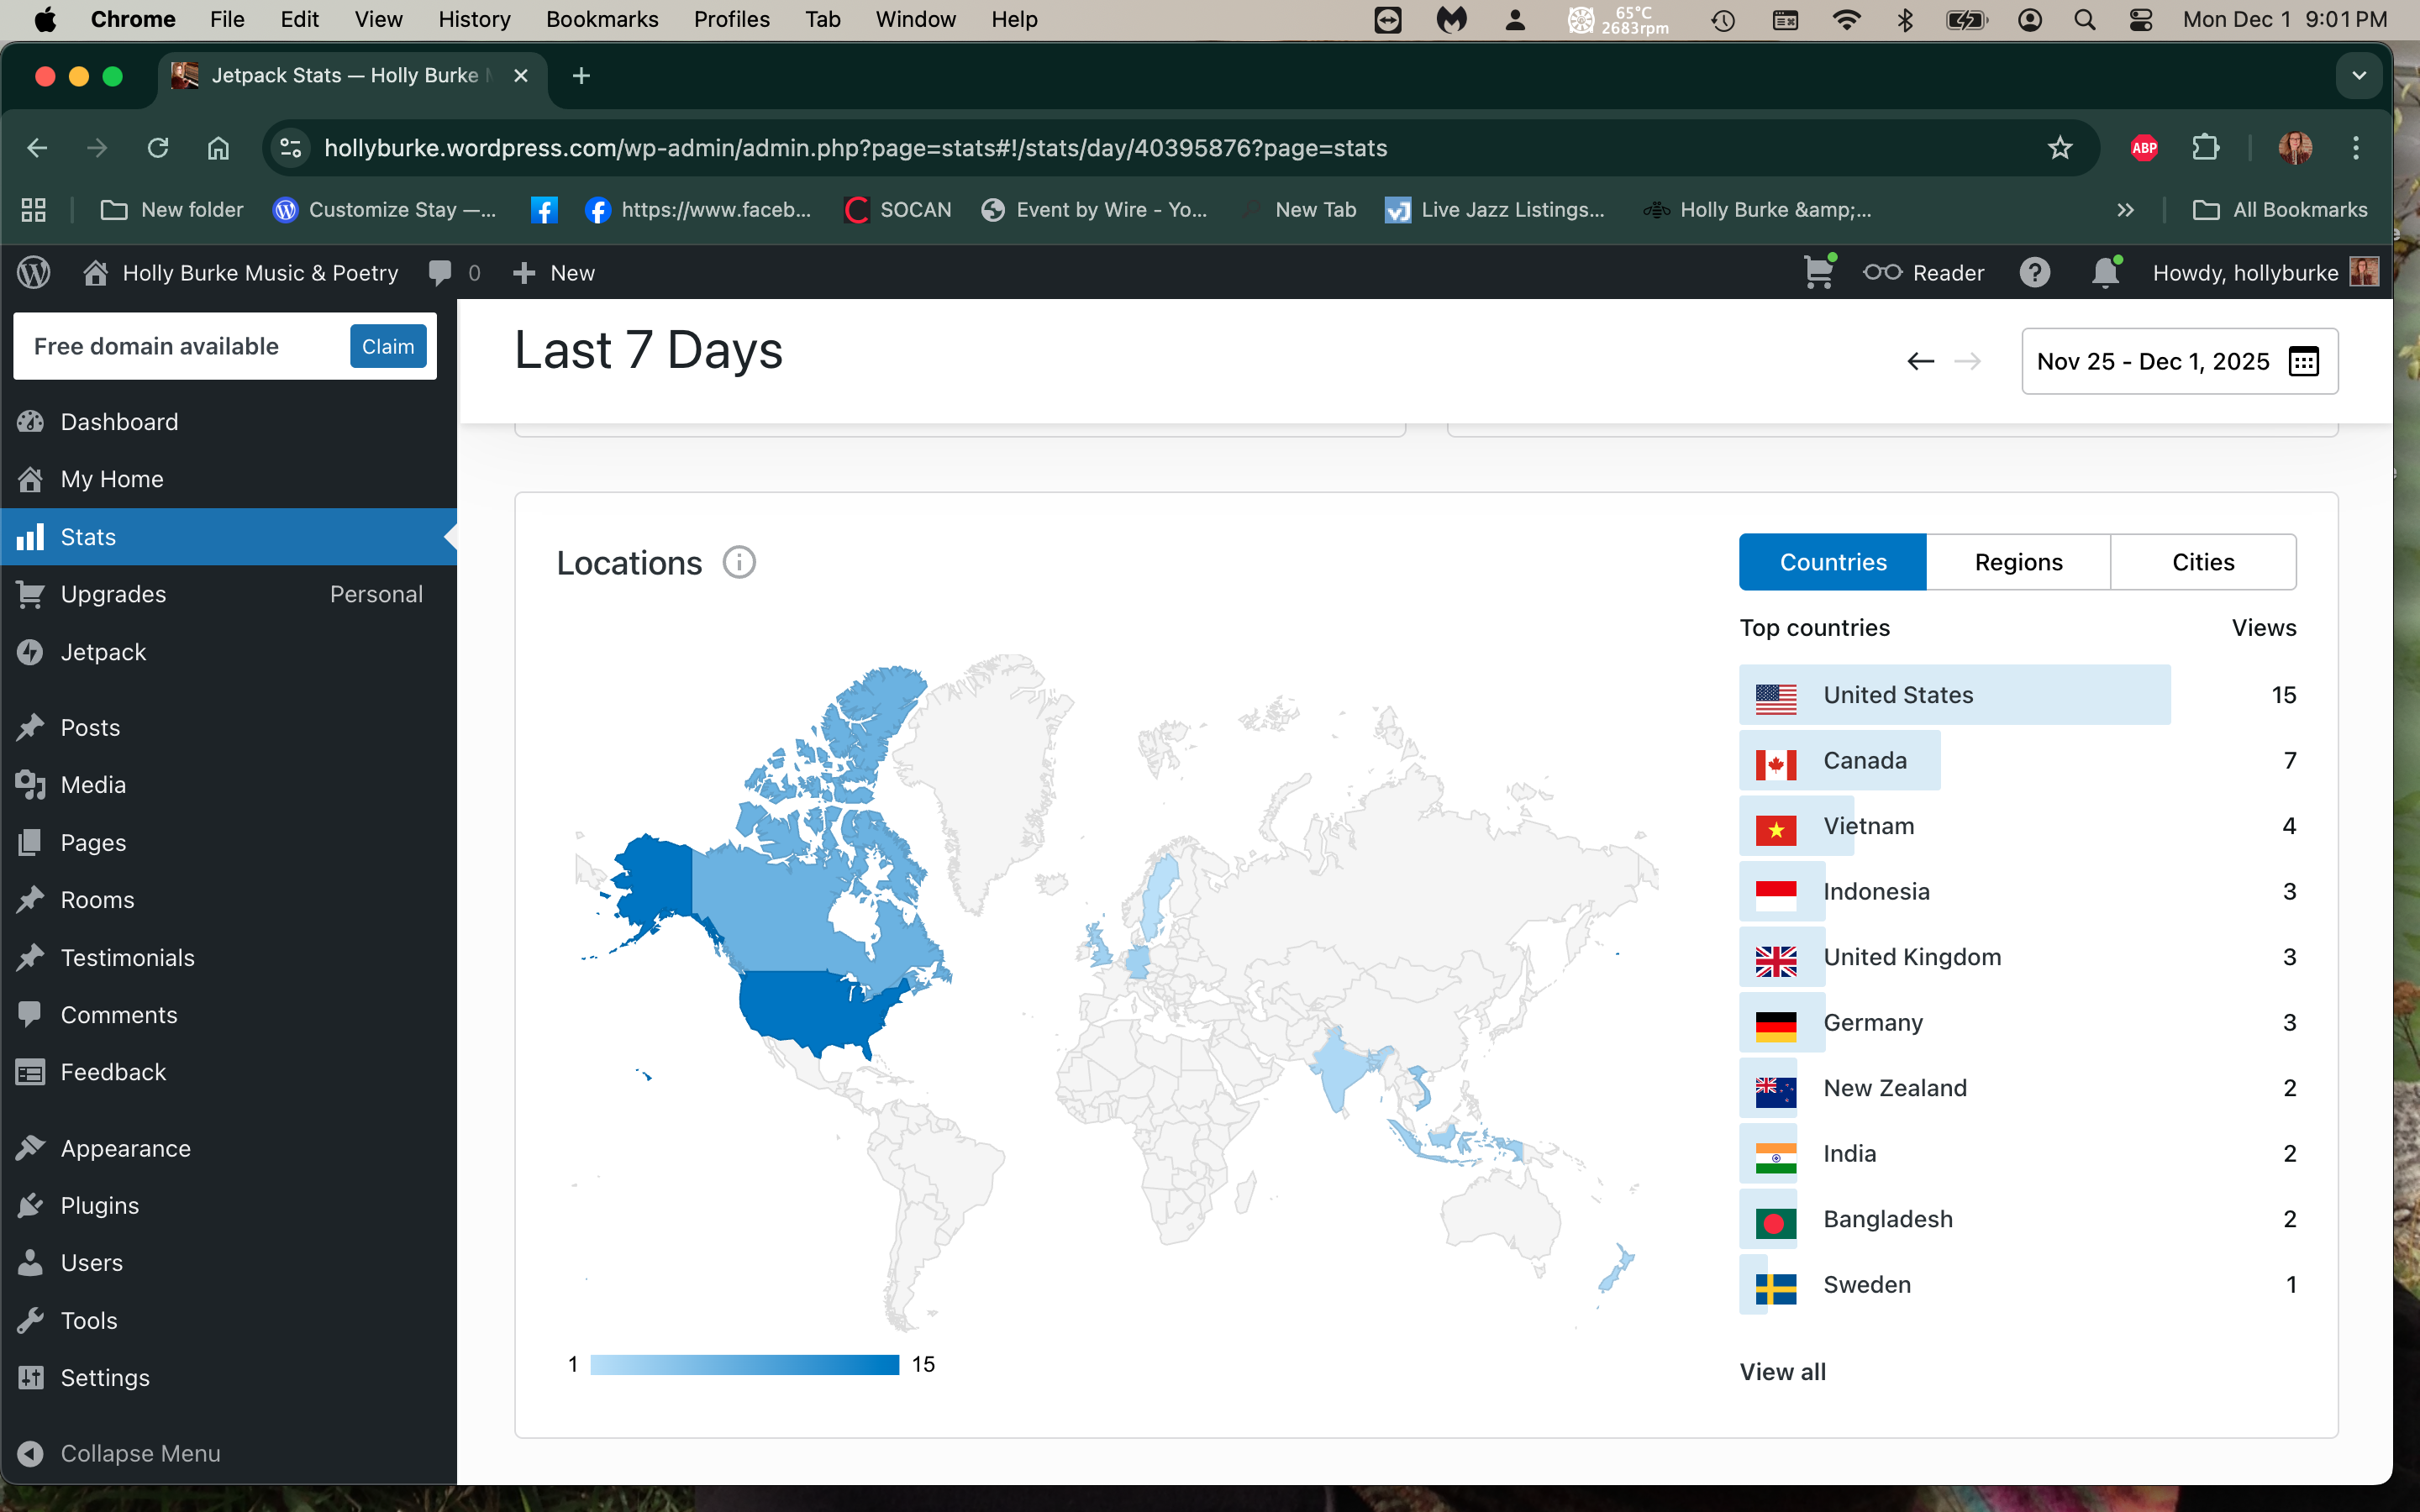Switch to the Cities tab
The width and height of the screenshot is (2420, 1512).
(x=2202, y=562)
